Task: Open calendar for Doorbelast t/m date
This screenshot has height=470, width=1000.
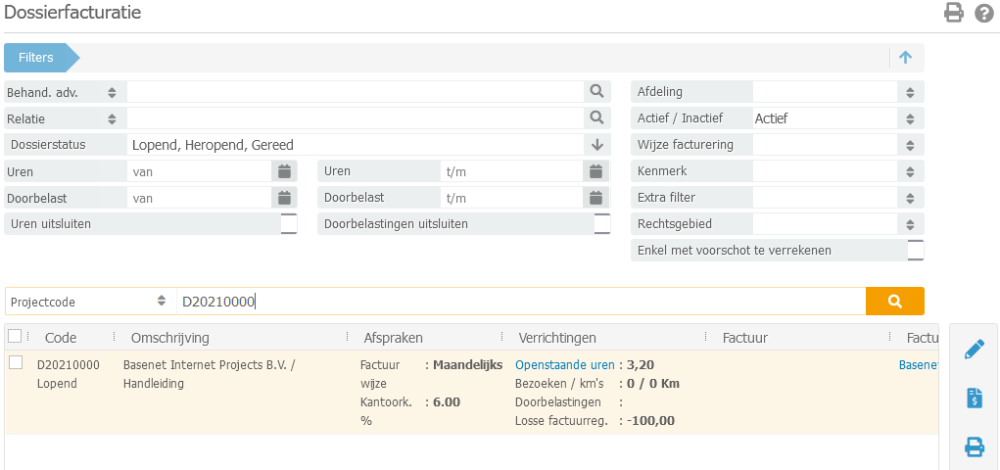Action: pyautogui.click(x=597, y=197)
